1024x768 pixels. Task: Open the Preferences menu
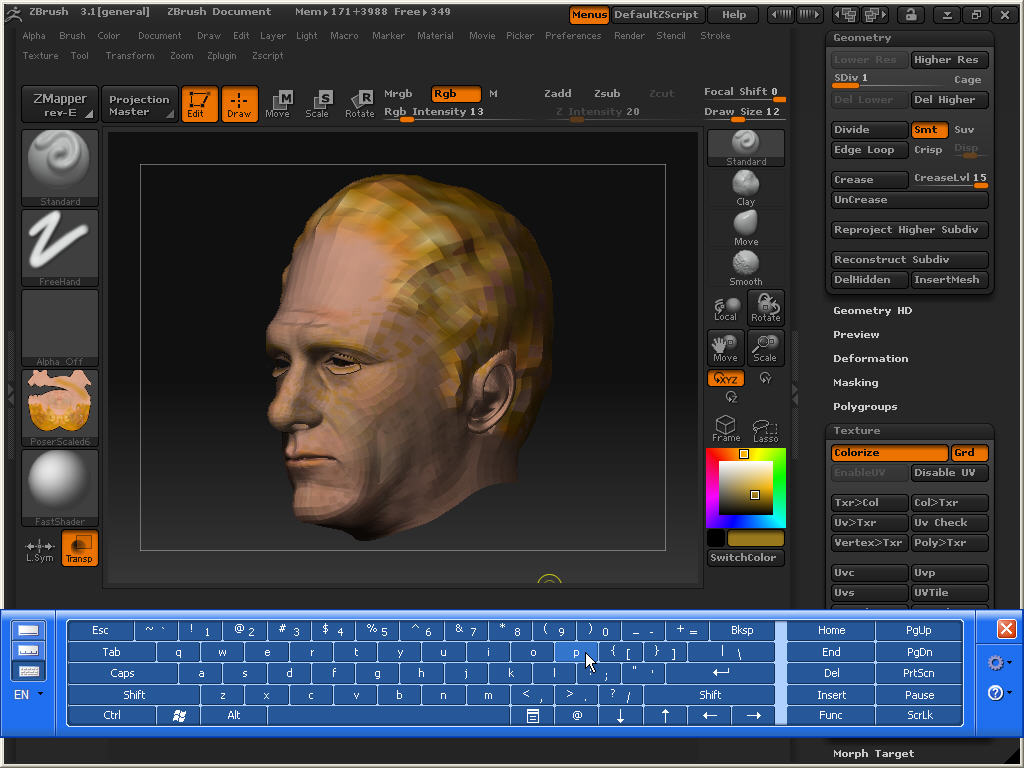(573, 35)
